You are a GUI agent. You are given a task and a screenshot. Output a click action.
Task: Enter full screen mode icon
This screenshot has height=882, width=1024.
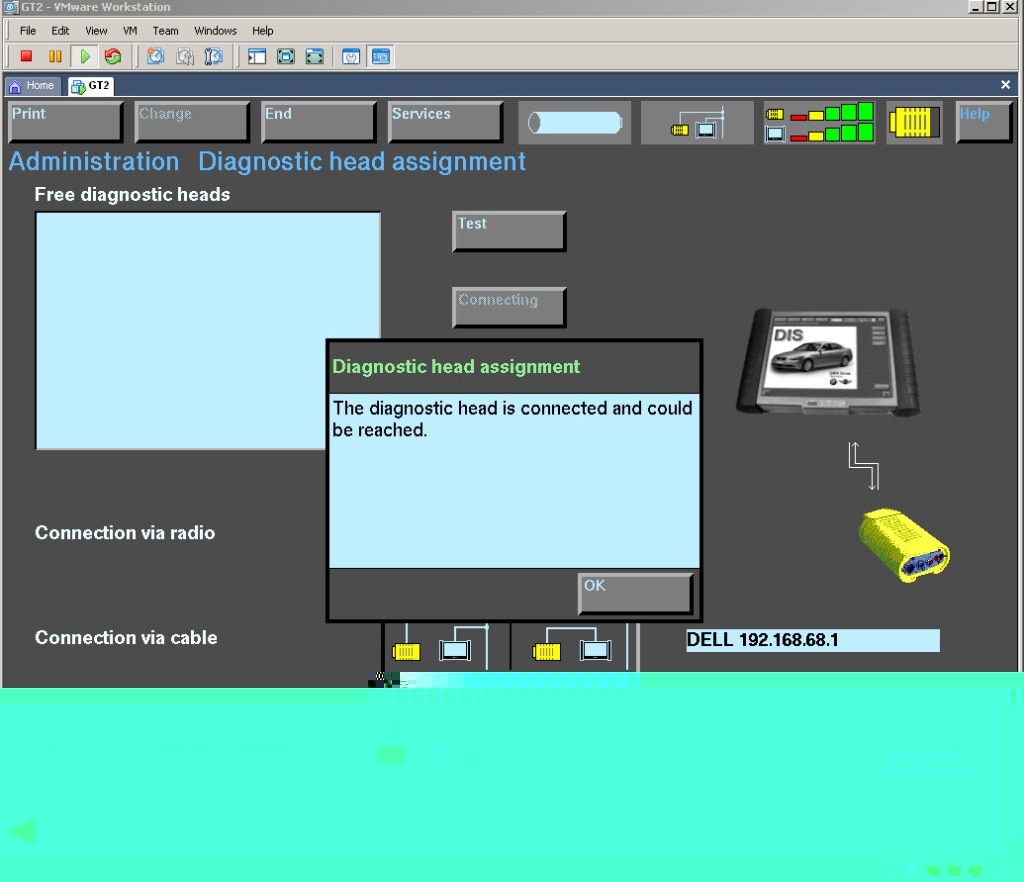(286, 57)
